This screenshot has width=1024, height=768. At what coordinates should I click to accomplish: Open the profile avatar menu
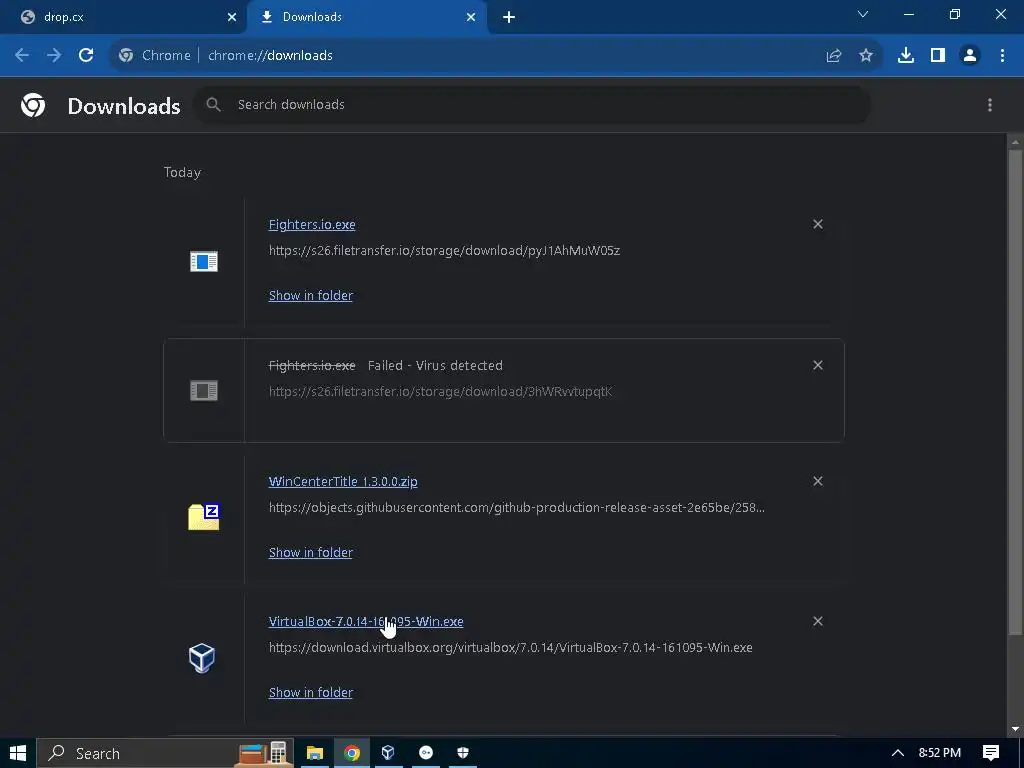970,56
